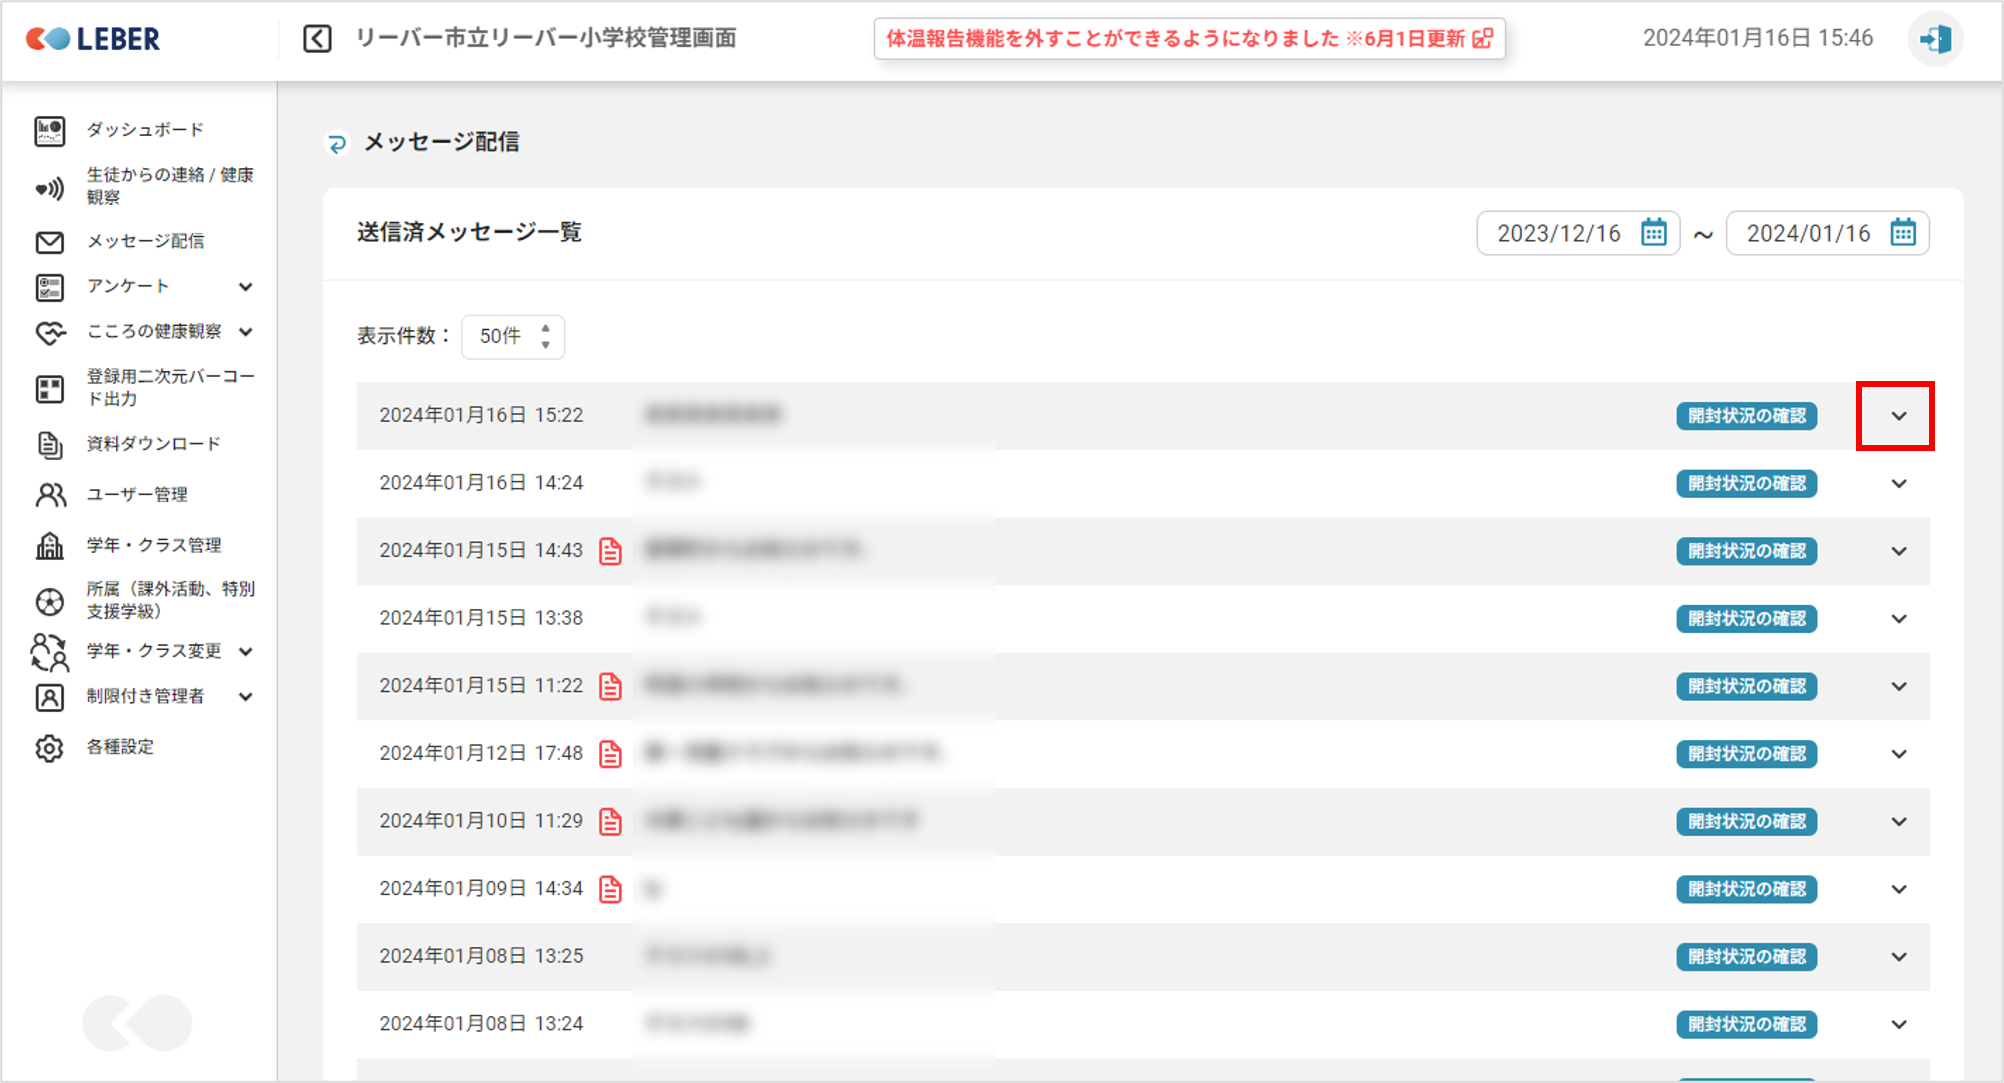The image size is (2004, 1083).
Task: Click the 登録用二次元バーコード出力 icon
Action: point(49,388)
